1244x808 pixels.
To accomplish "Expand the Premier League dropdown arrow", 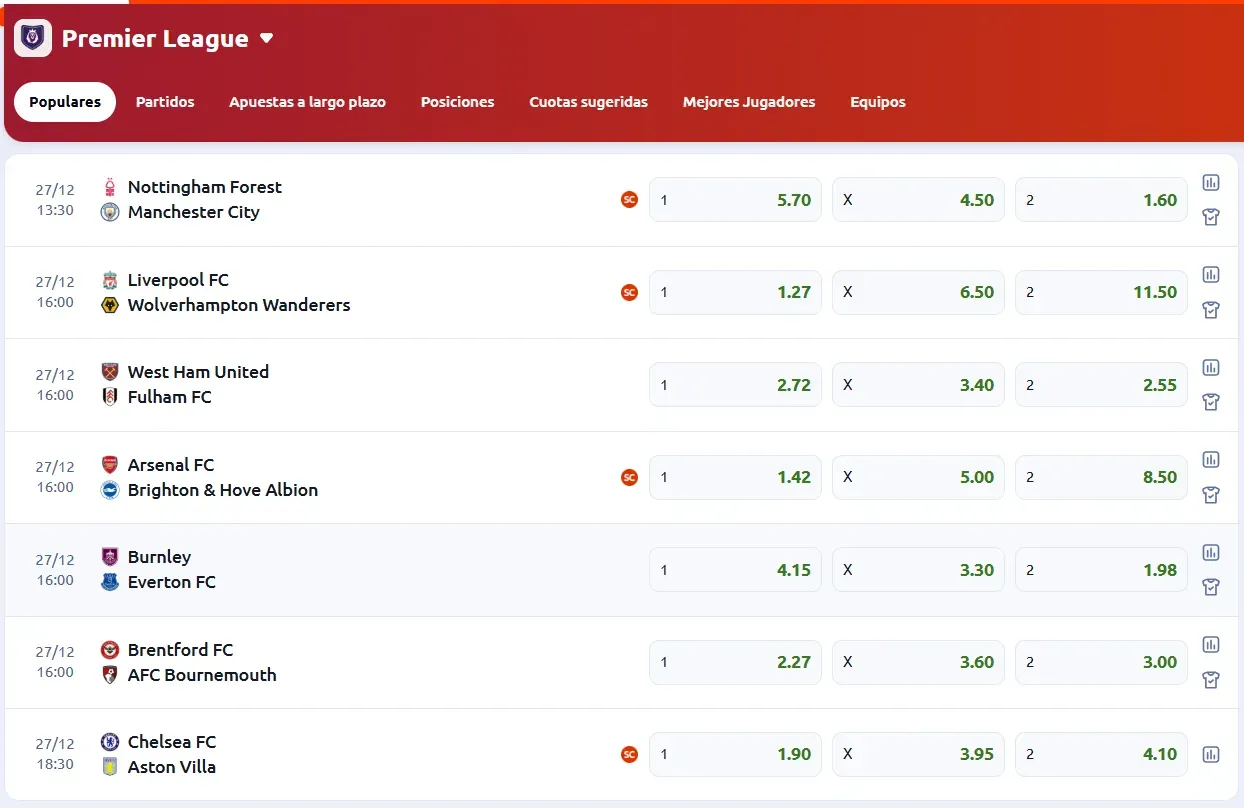I will tap(266, 39).
